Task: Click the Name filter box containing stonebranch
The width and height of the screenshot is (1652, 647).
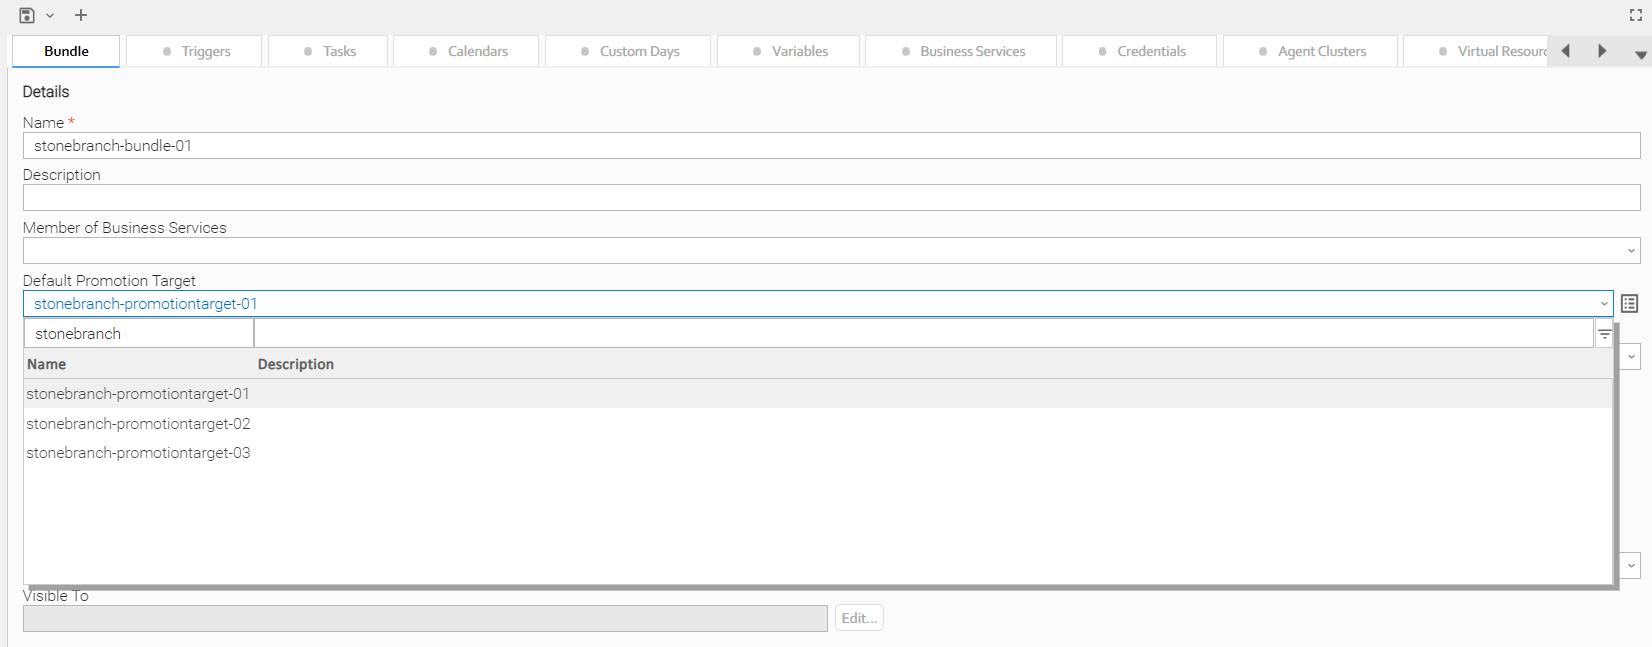Action: coord(138,334)
